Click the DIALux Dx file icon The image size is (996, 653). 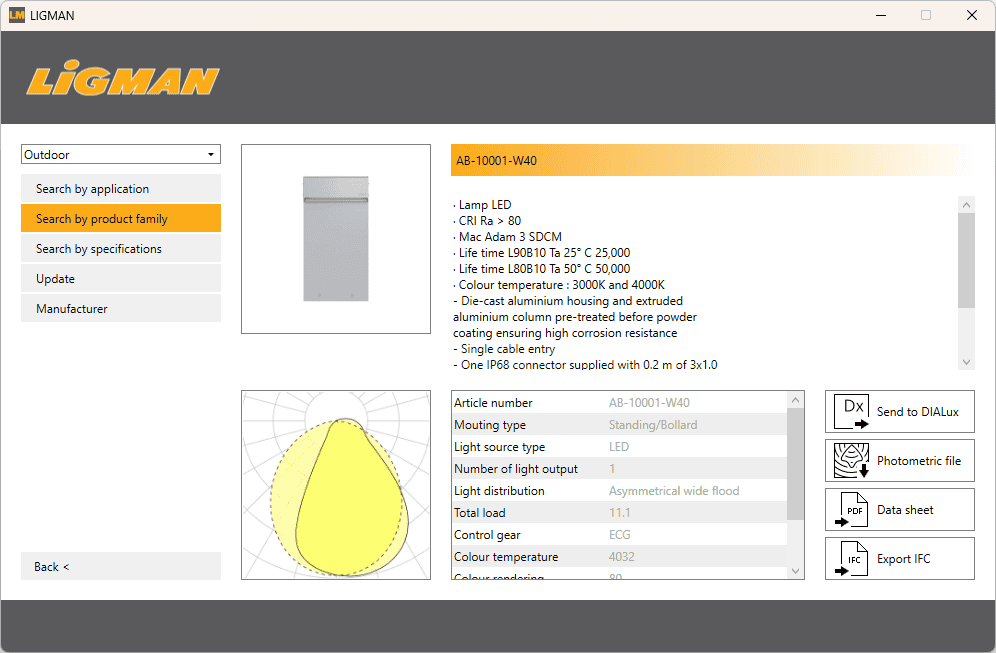coord(852,411)
